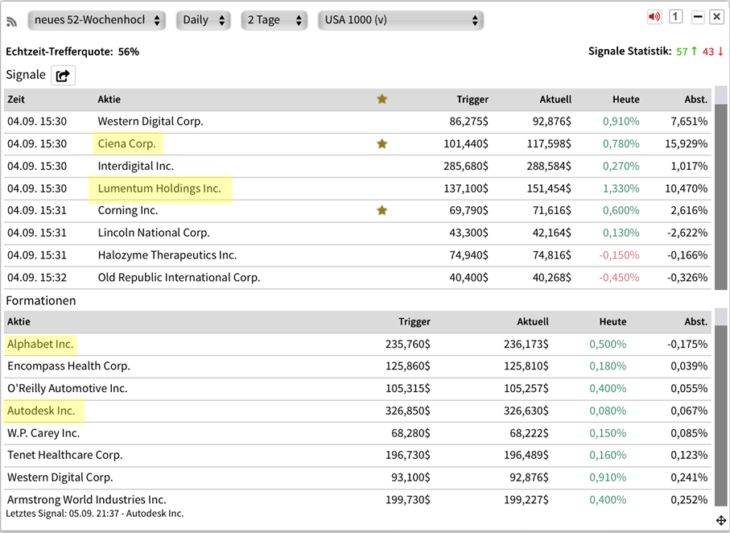This screenshot has height=533, width=730.
Task: Select Ciena Corp. signal row
Action: (358, 144)
